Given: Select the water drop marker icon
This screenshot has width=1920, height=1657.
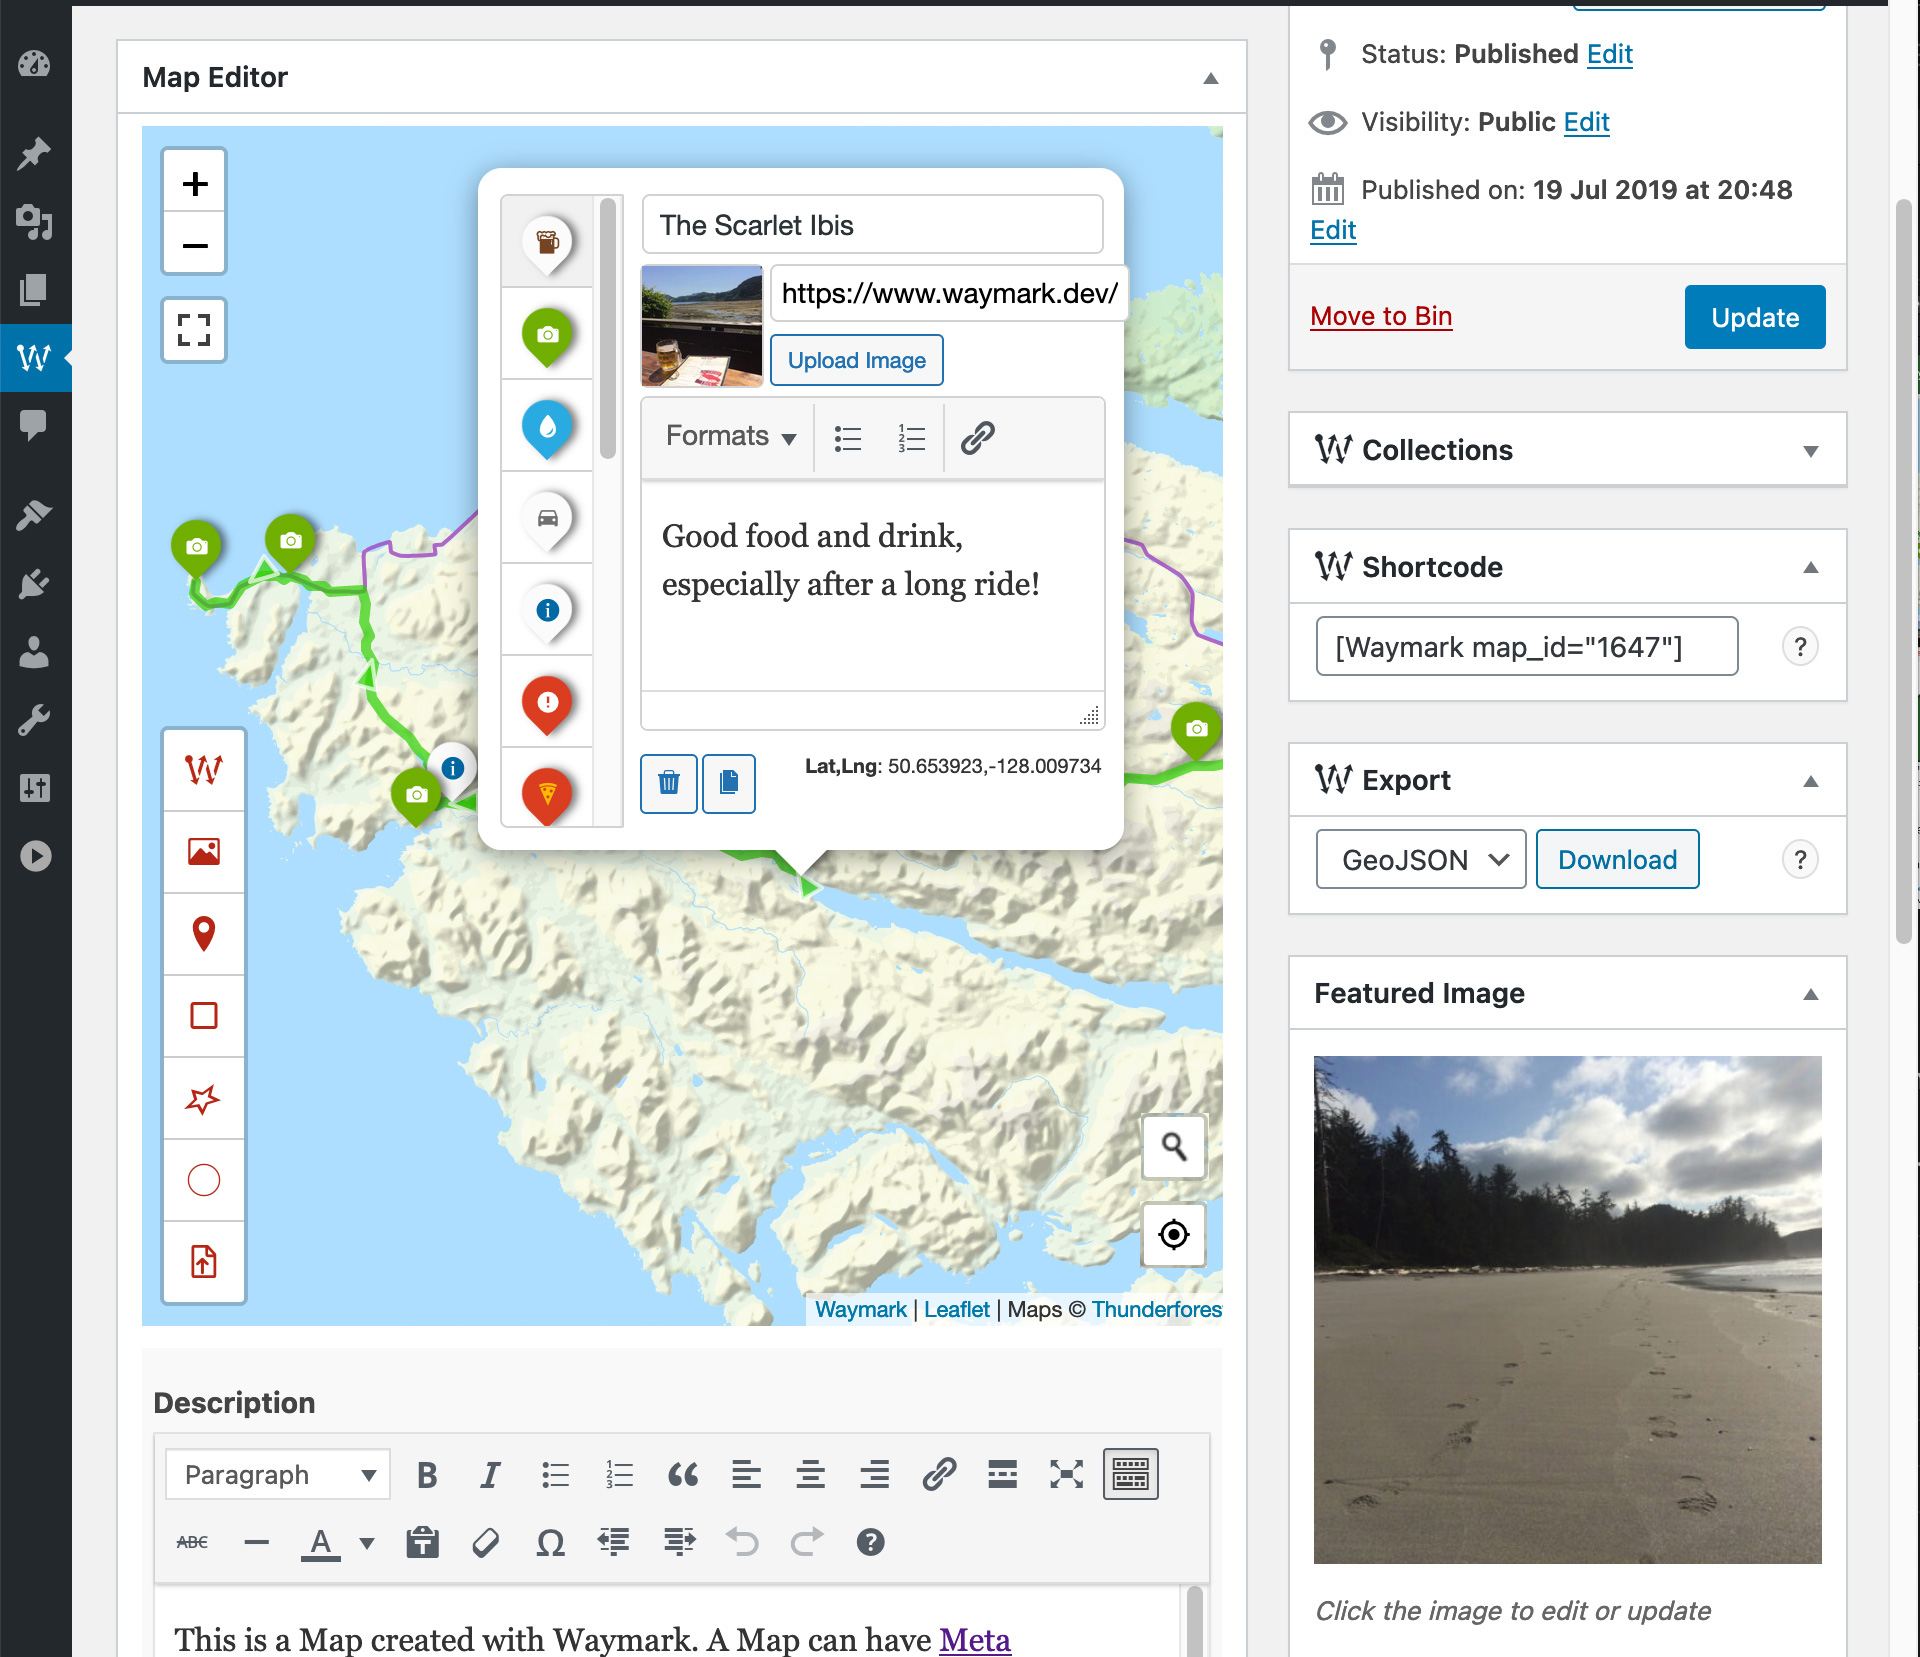Looking at the screenshot, I should pyautogui.click(x=547, y=428).
